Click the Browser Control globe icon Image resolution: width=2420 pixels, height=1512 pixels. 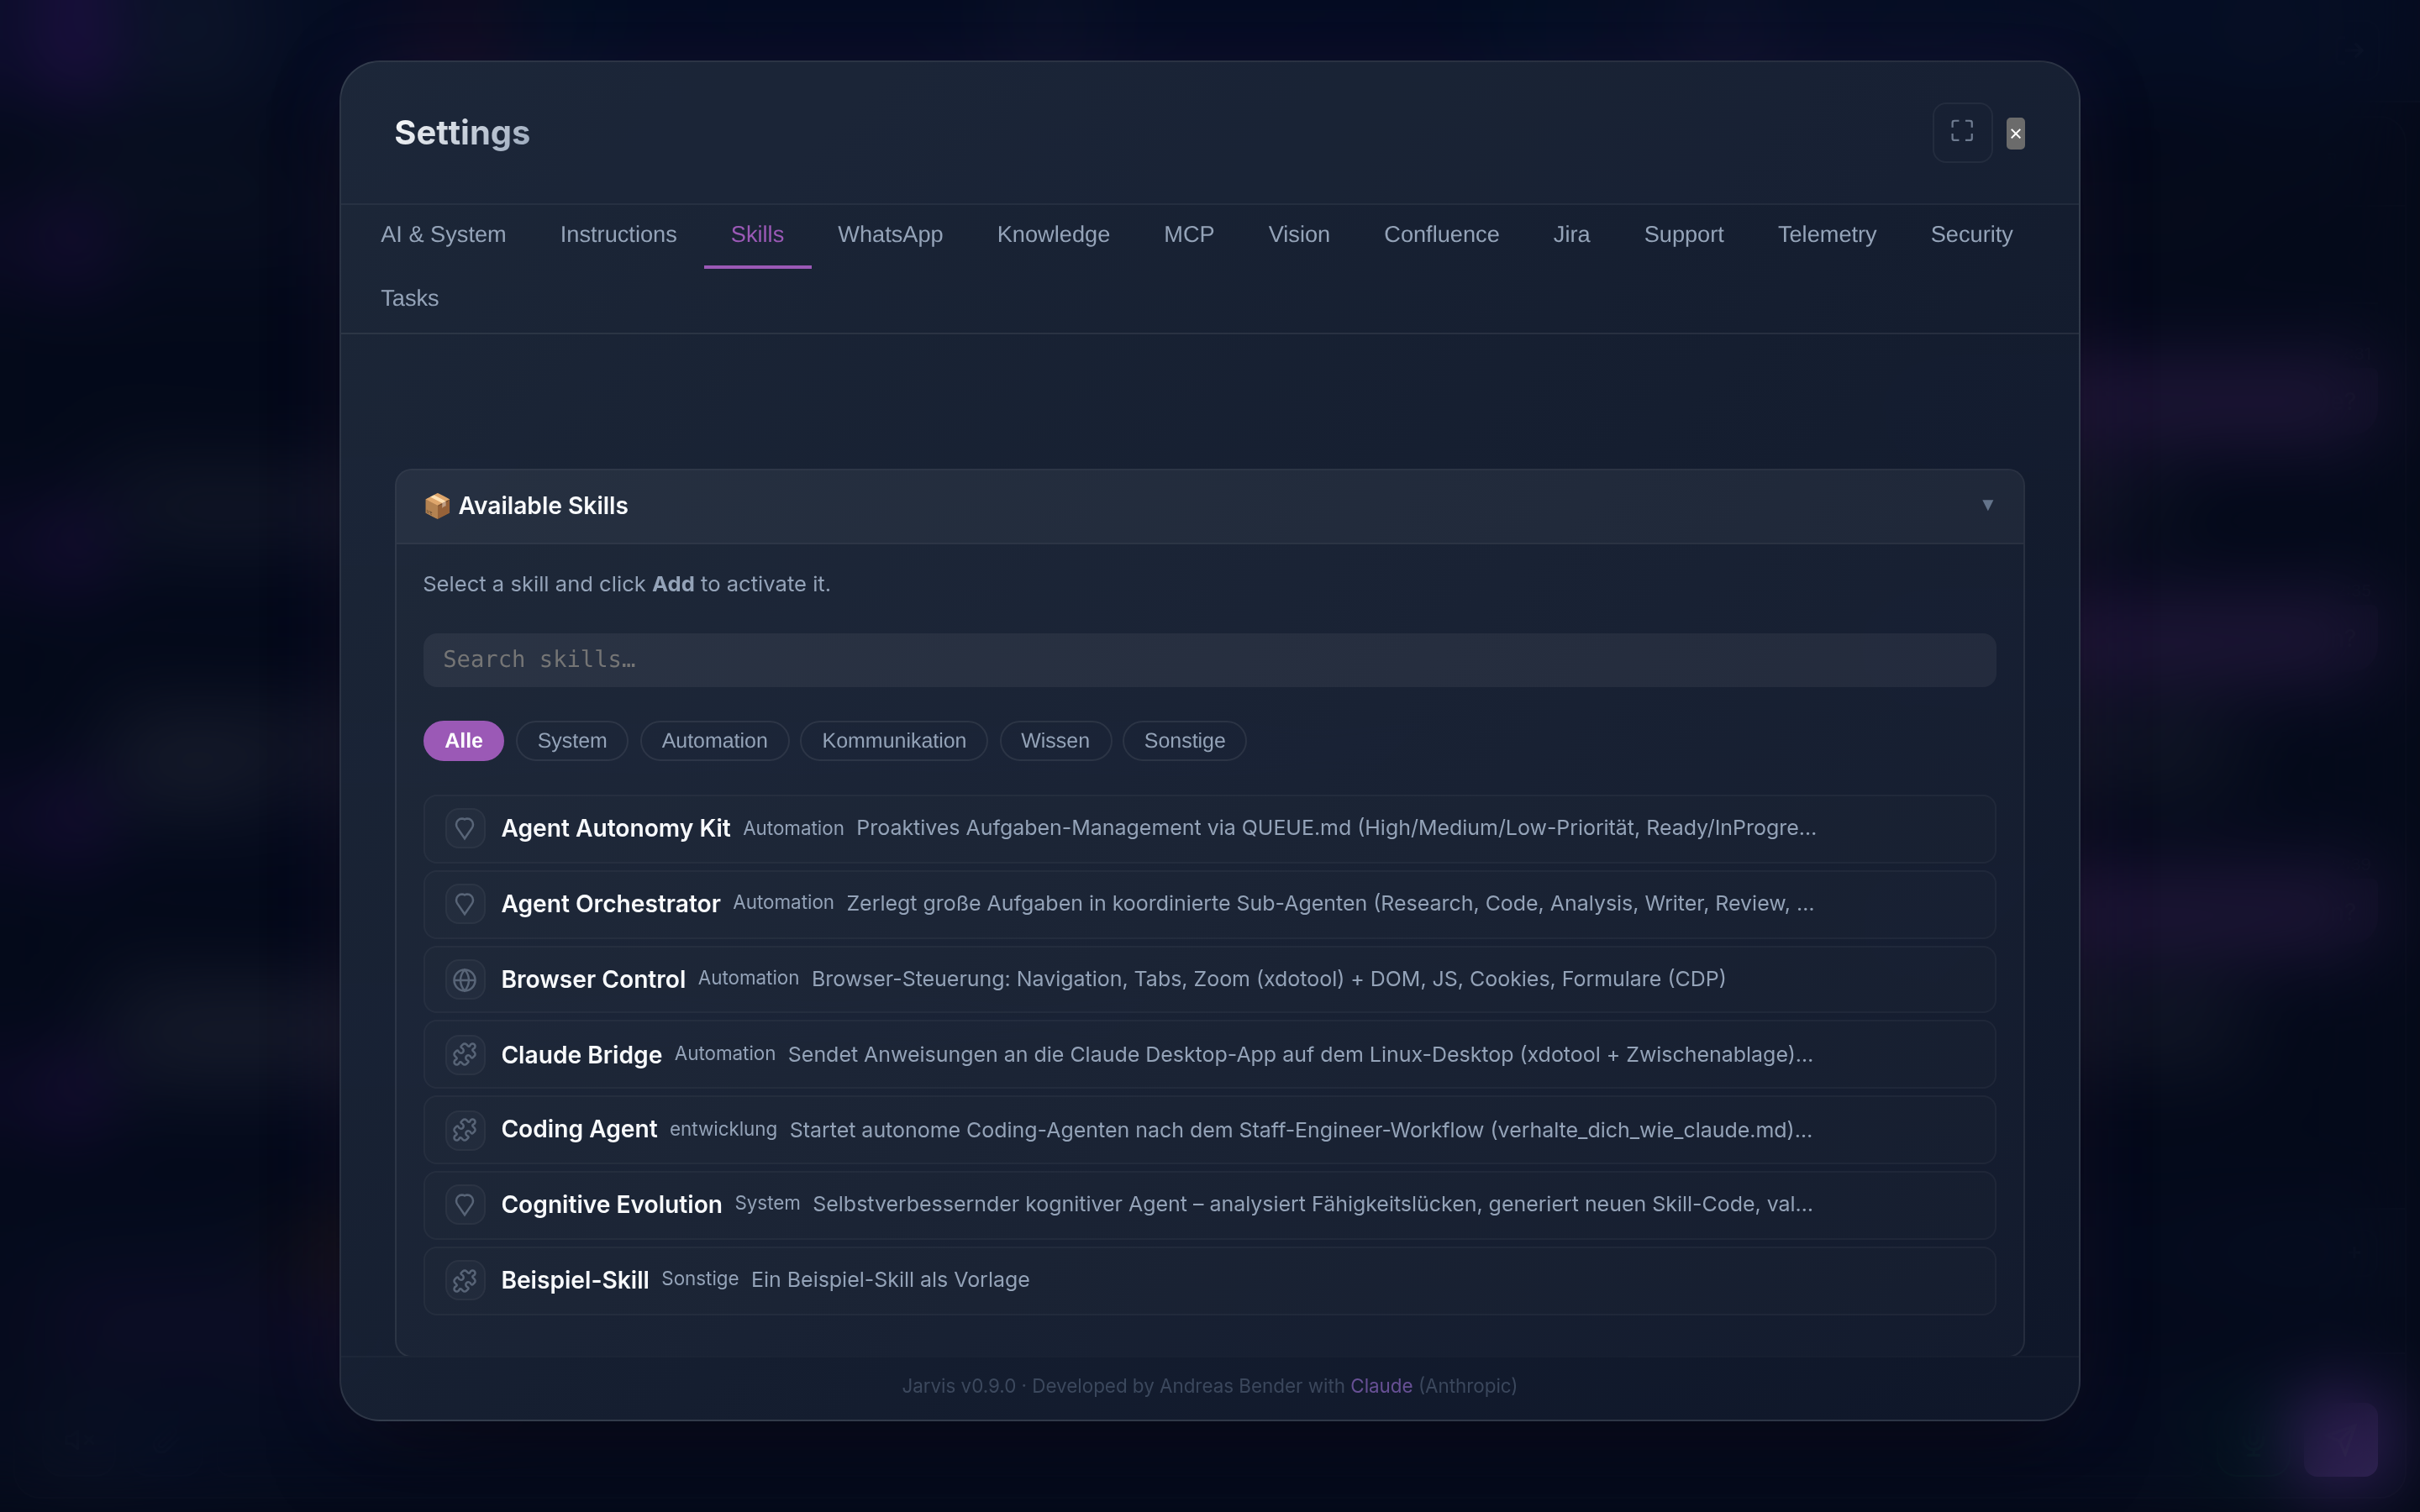pyautogui.click(x=465, y=980)
